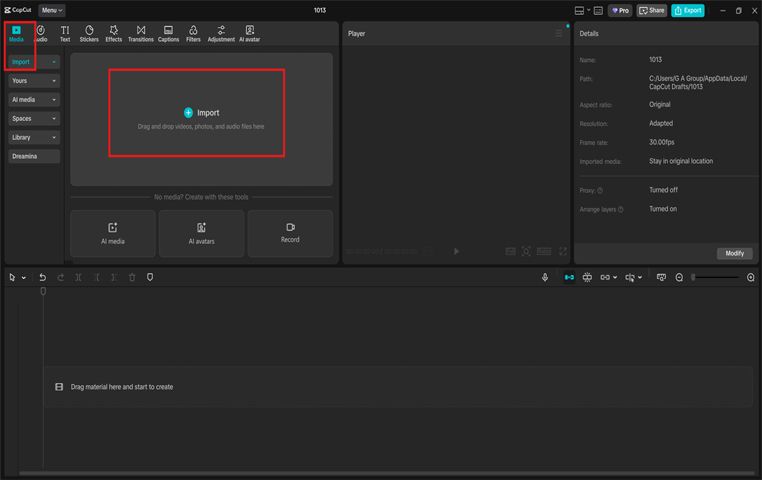The width and height of the screenshot is (762, 480).
Task: Switch to the Text tab
Action: 65,33
